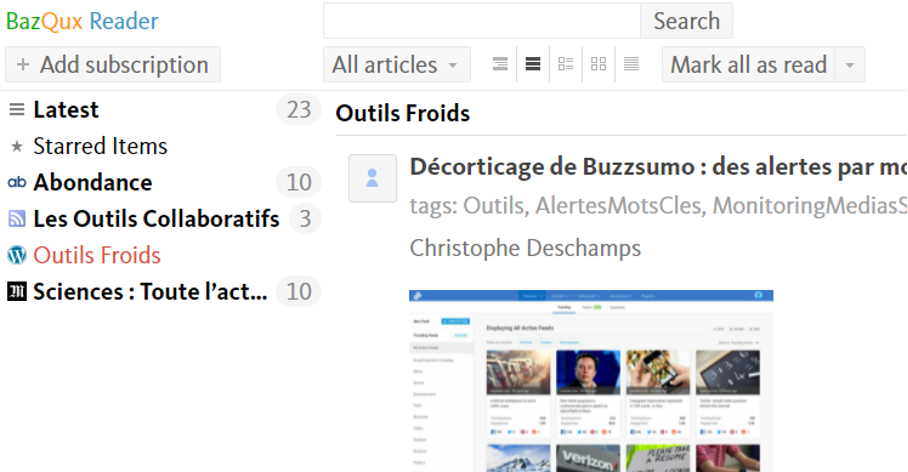Image resolution: width=908 pixels, height=472 pixels.
Task: Open the BazQux Reader logo link
Action: pyautogui.click(x=82, y=21)
